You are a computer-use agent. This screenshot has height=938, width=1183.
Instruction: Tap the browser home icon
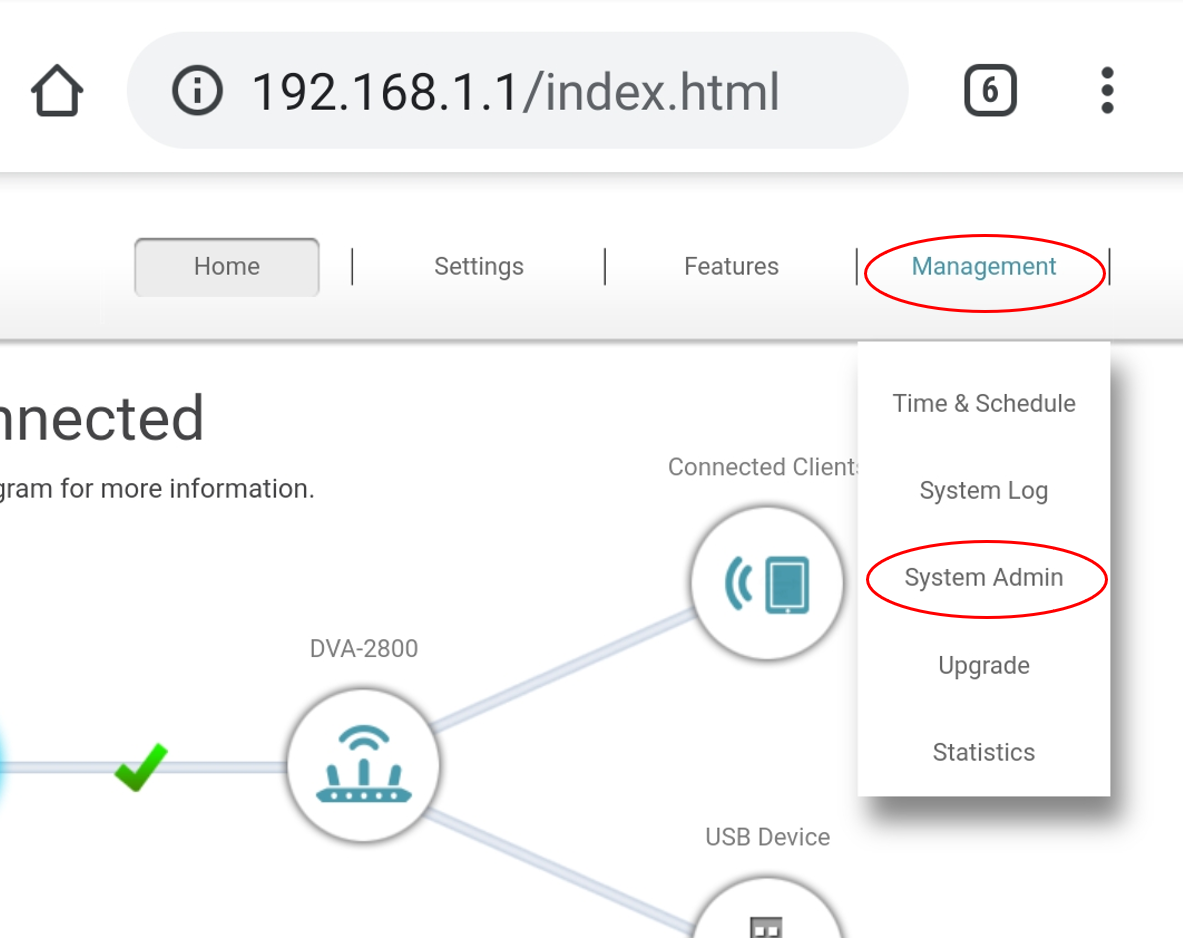[57, 91]
